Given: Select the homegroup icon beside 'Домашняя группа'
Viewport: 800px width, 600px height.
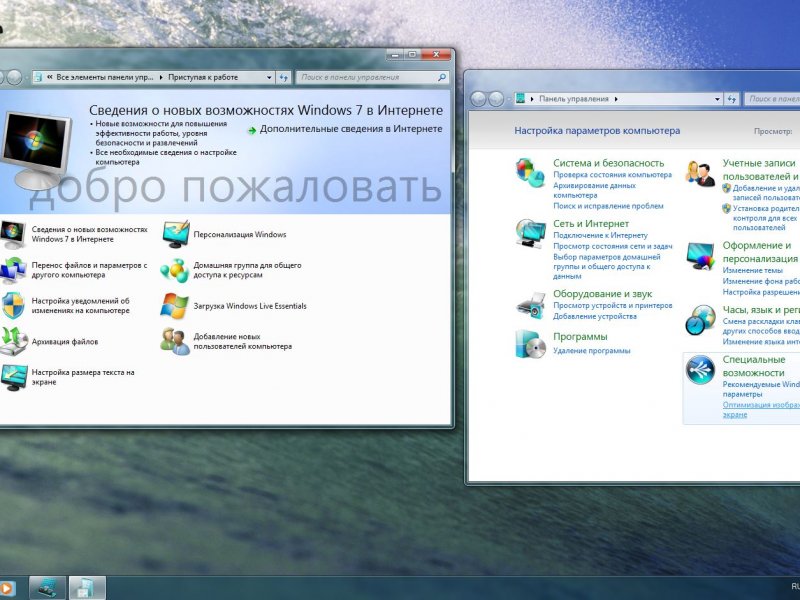Looking at the screenshot, I should (x=174, y=270).
